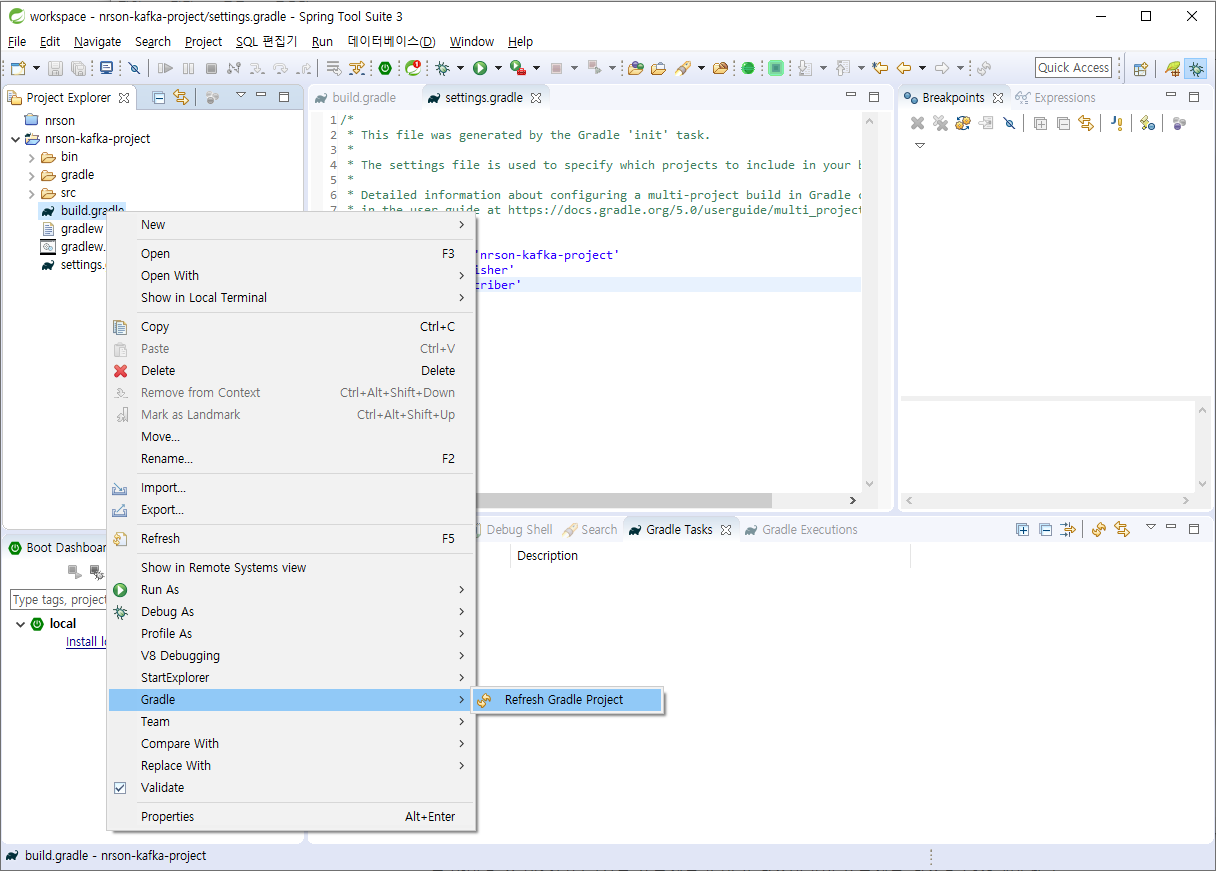Click the Boot Dashboard tag filter field
Image resolution: width=1216 pixels, height=871 pixels.
58,600
